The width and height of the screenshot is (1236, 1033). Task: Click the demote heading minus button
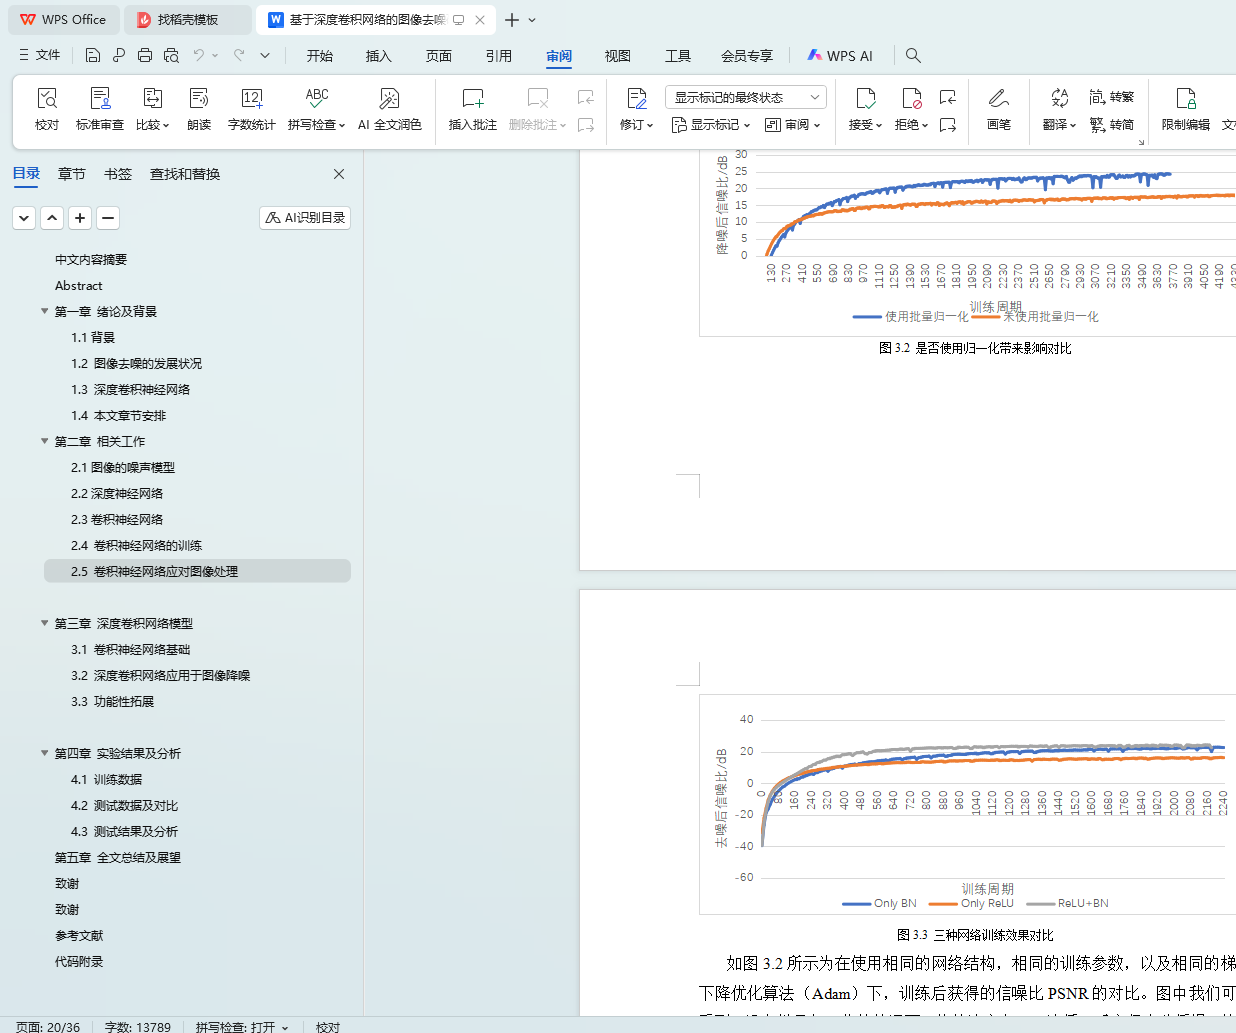pyautogui.click(x=108, y=217)
